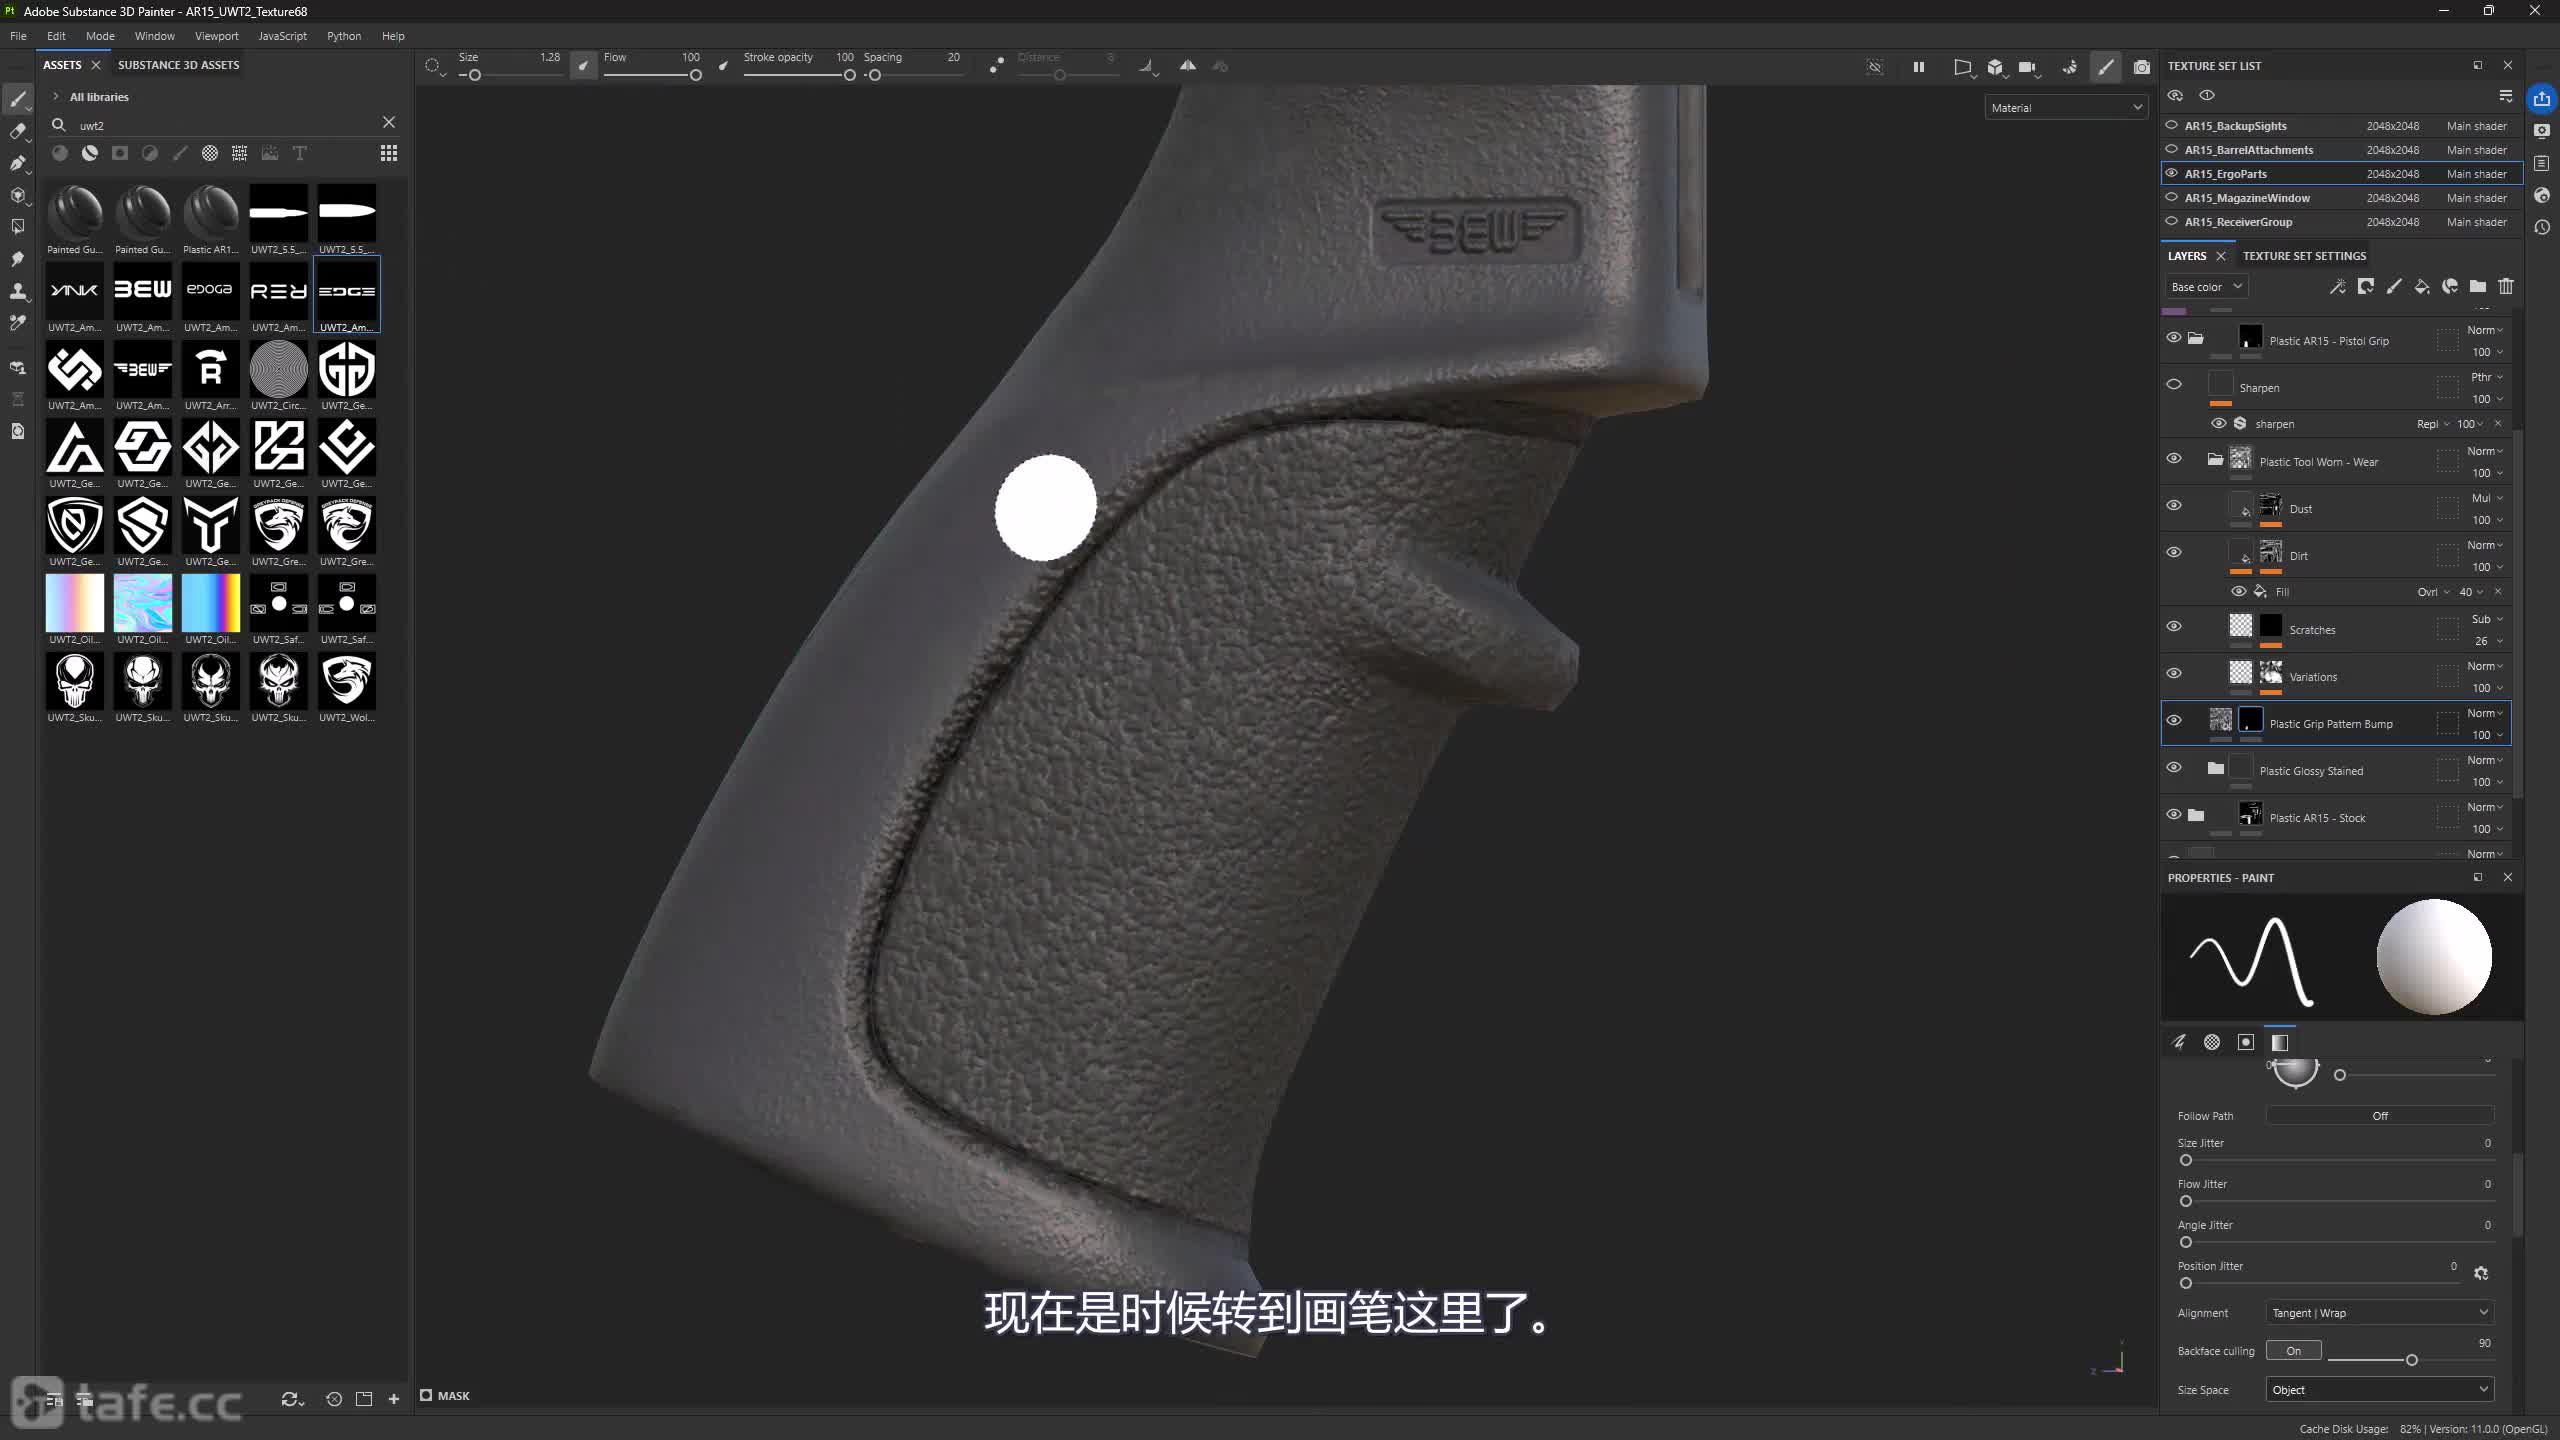Image resolution: width=2560 pixels, height=1440 pixels.
Task: Clear the uwt2 search field
Action: [x=389, y=122]
